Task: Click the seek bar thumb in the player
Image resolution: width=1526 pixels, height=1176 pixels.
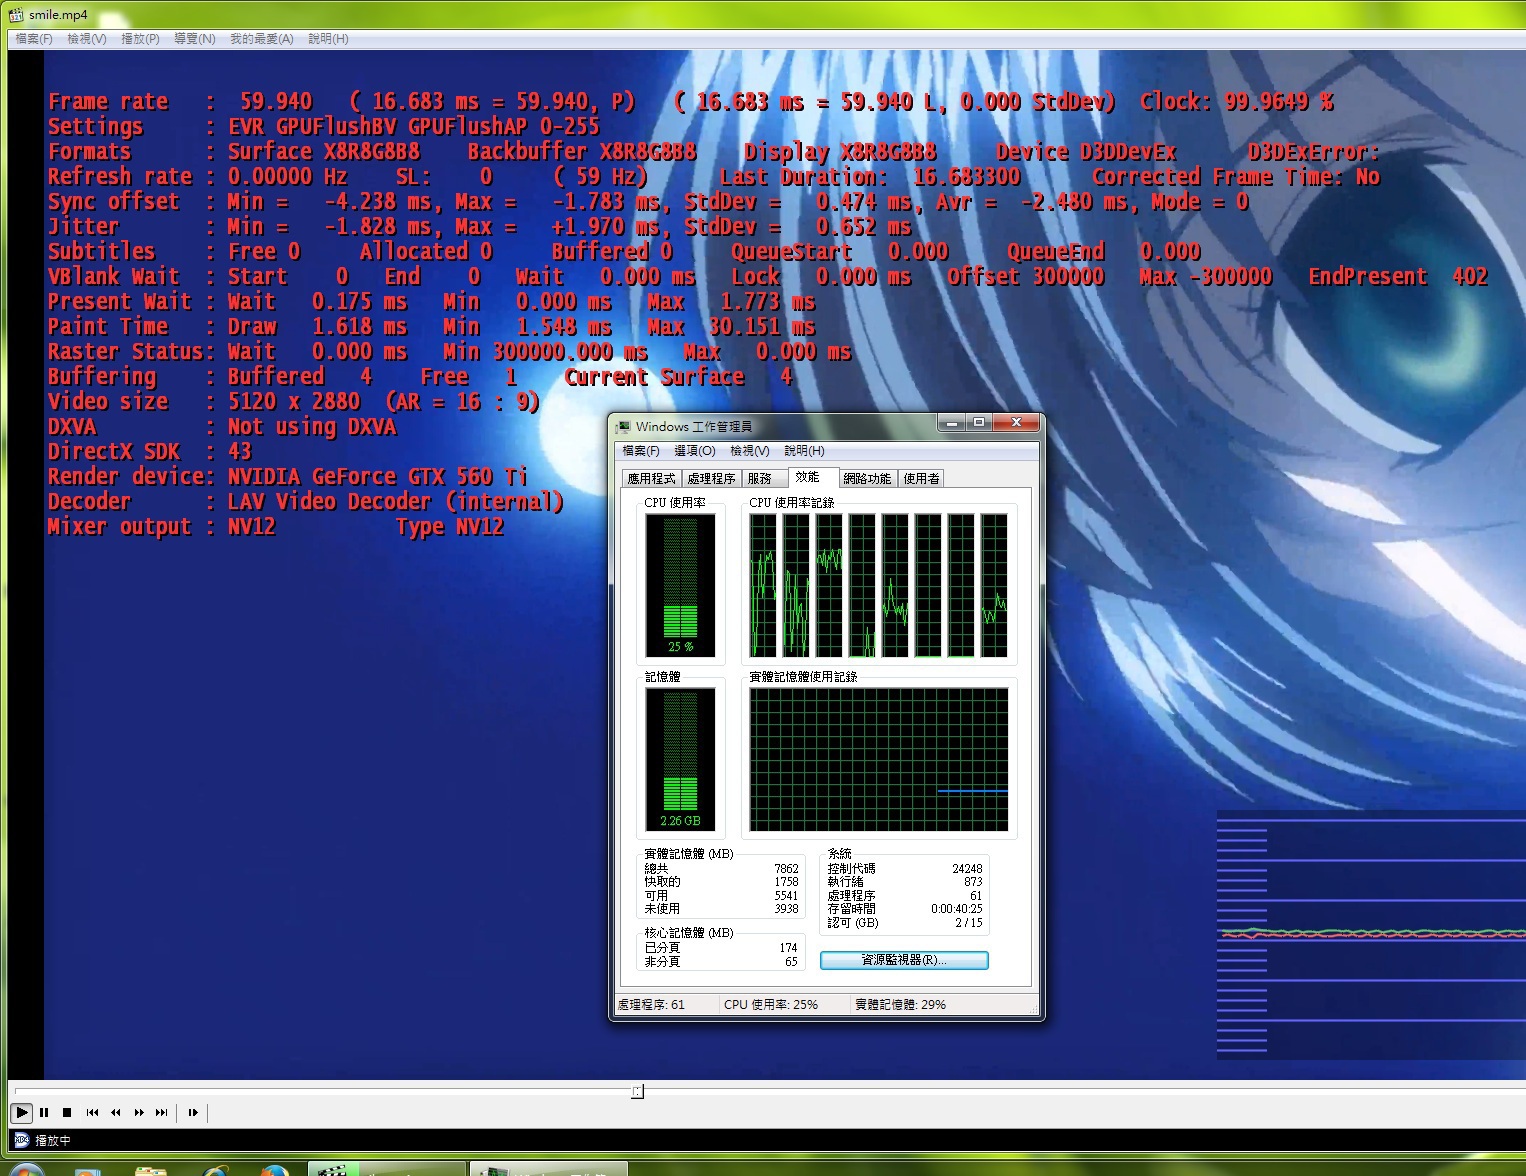Action: click(637, 1091)
